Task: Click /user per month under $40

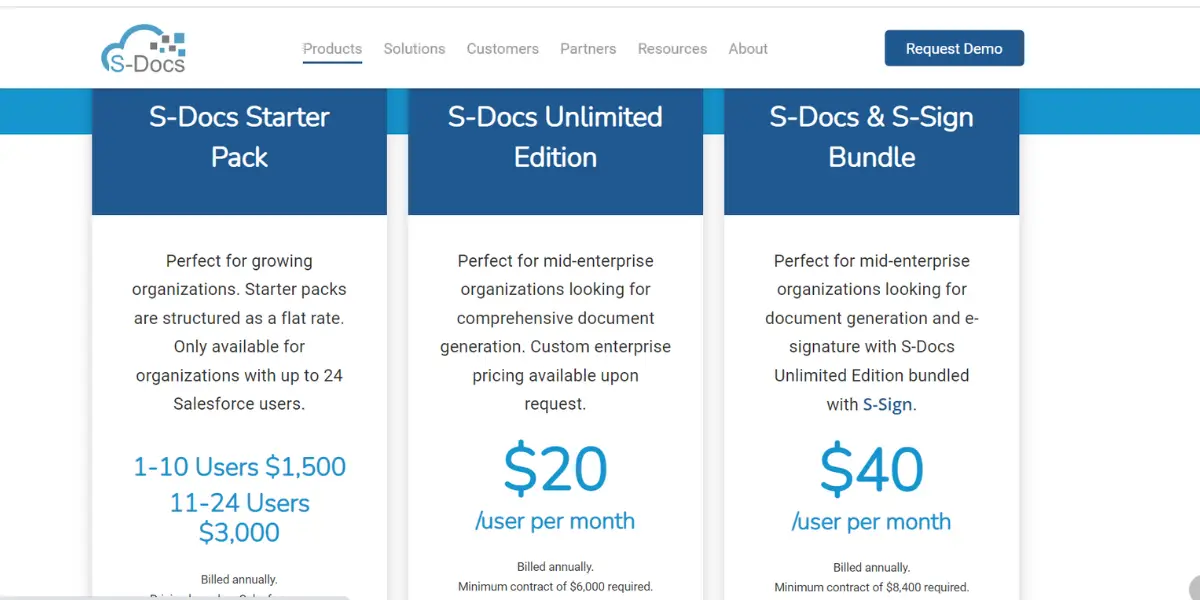Action: tap(871, 521)
